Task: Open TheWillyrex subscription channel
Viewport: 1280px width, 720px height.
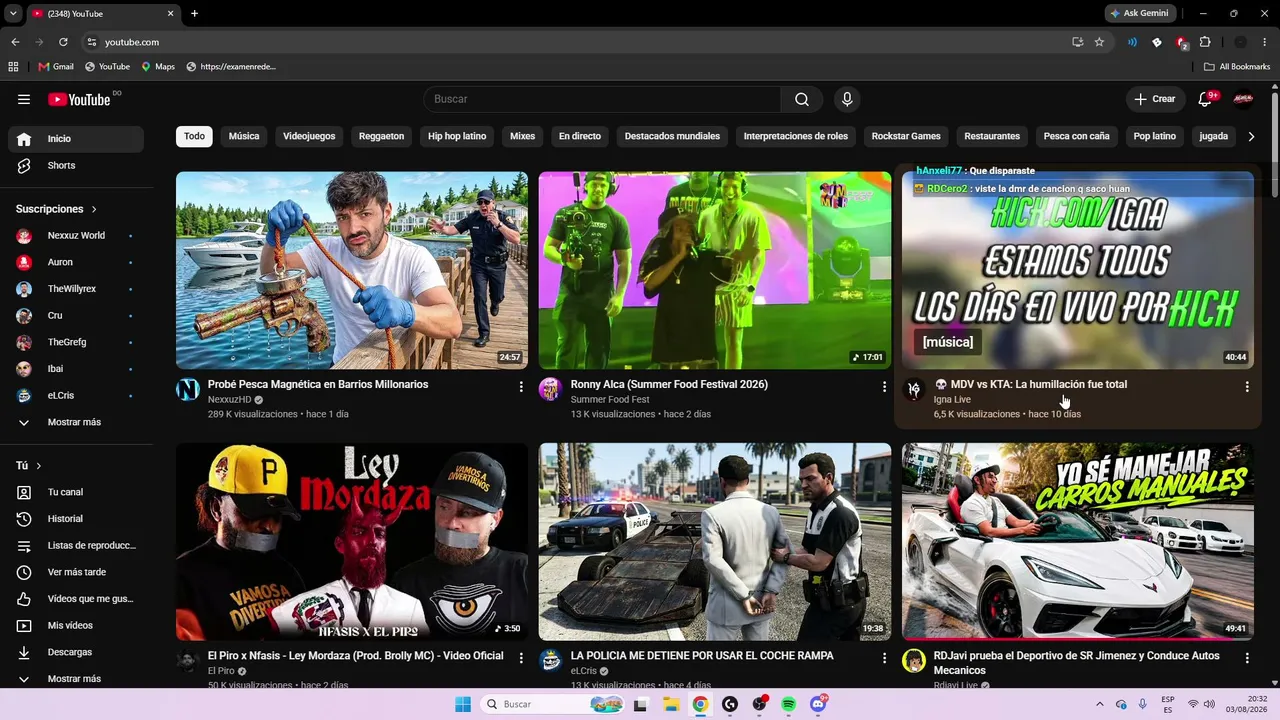Action: (x=76, y=289)
